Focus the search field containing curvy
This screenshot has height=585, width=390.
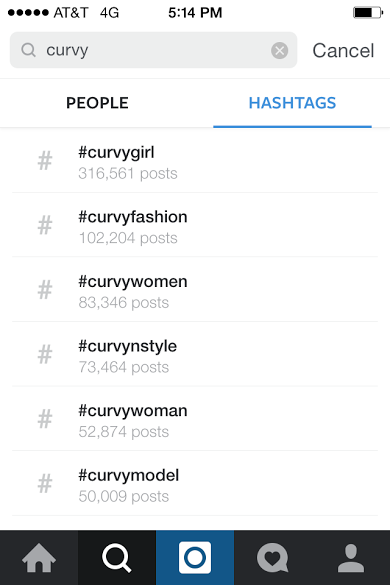point(153,50)
